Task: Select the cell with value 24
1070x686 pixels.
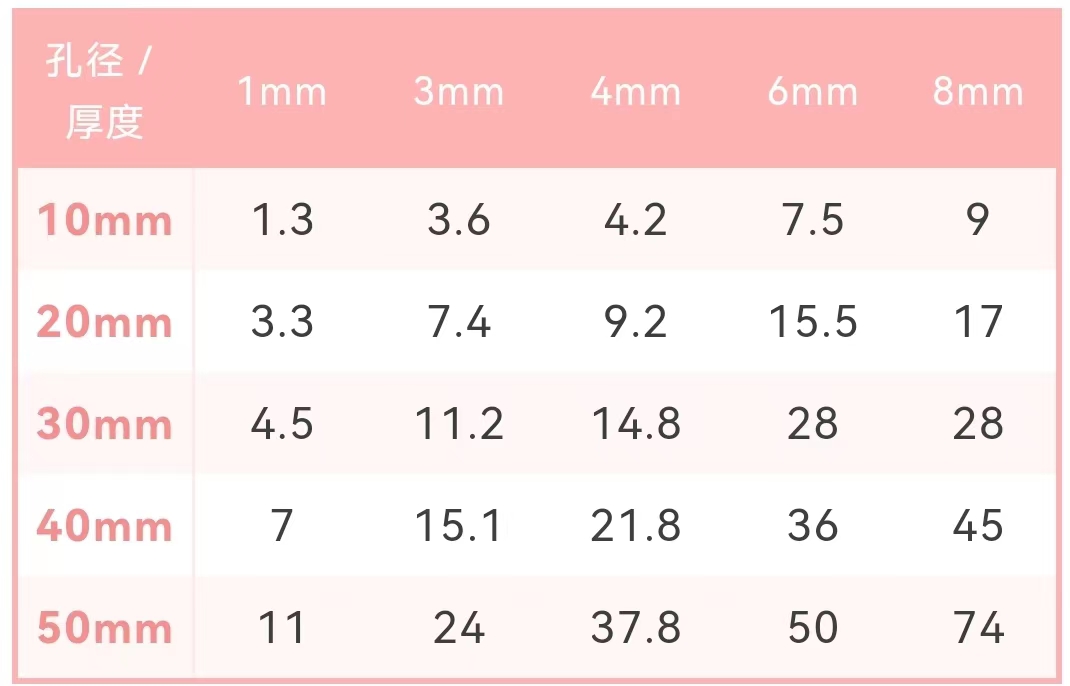Action: click(x=459, y=627)
